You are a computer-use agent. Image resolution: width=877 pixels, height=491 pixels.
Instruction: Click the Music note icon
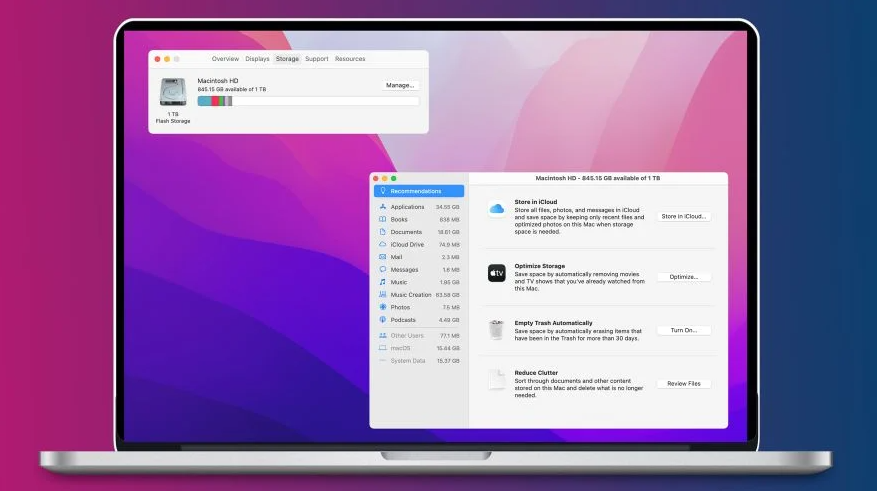click(382, 282)
